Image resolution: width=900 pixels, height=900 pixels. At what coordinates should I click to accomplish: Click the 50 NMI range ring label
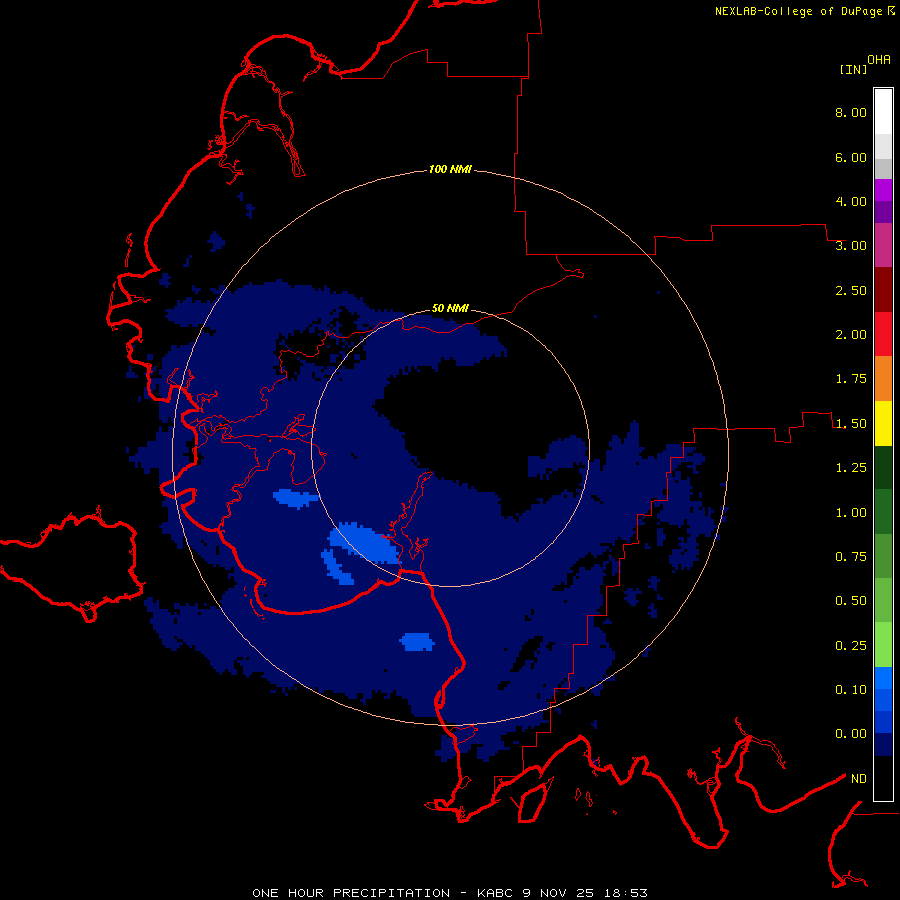450,309
